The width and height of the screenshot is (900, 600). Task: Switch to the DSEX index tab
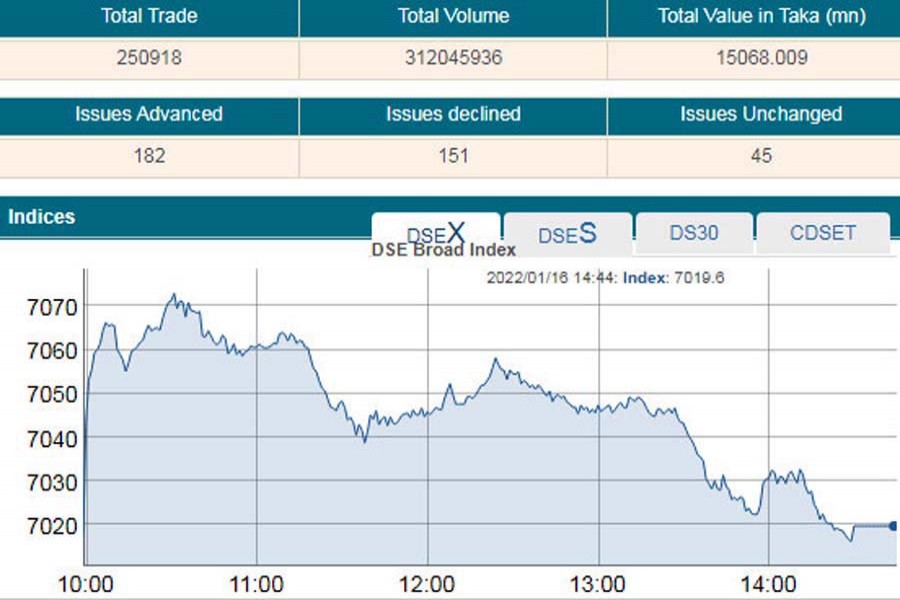point(436,232)
